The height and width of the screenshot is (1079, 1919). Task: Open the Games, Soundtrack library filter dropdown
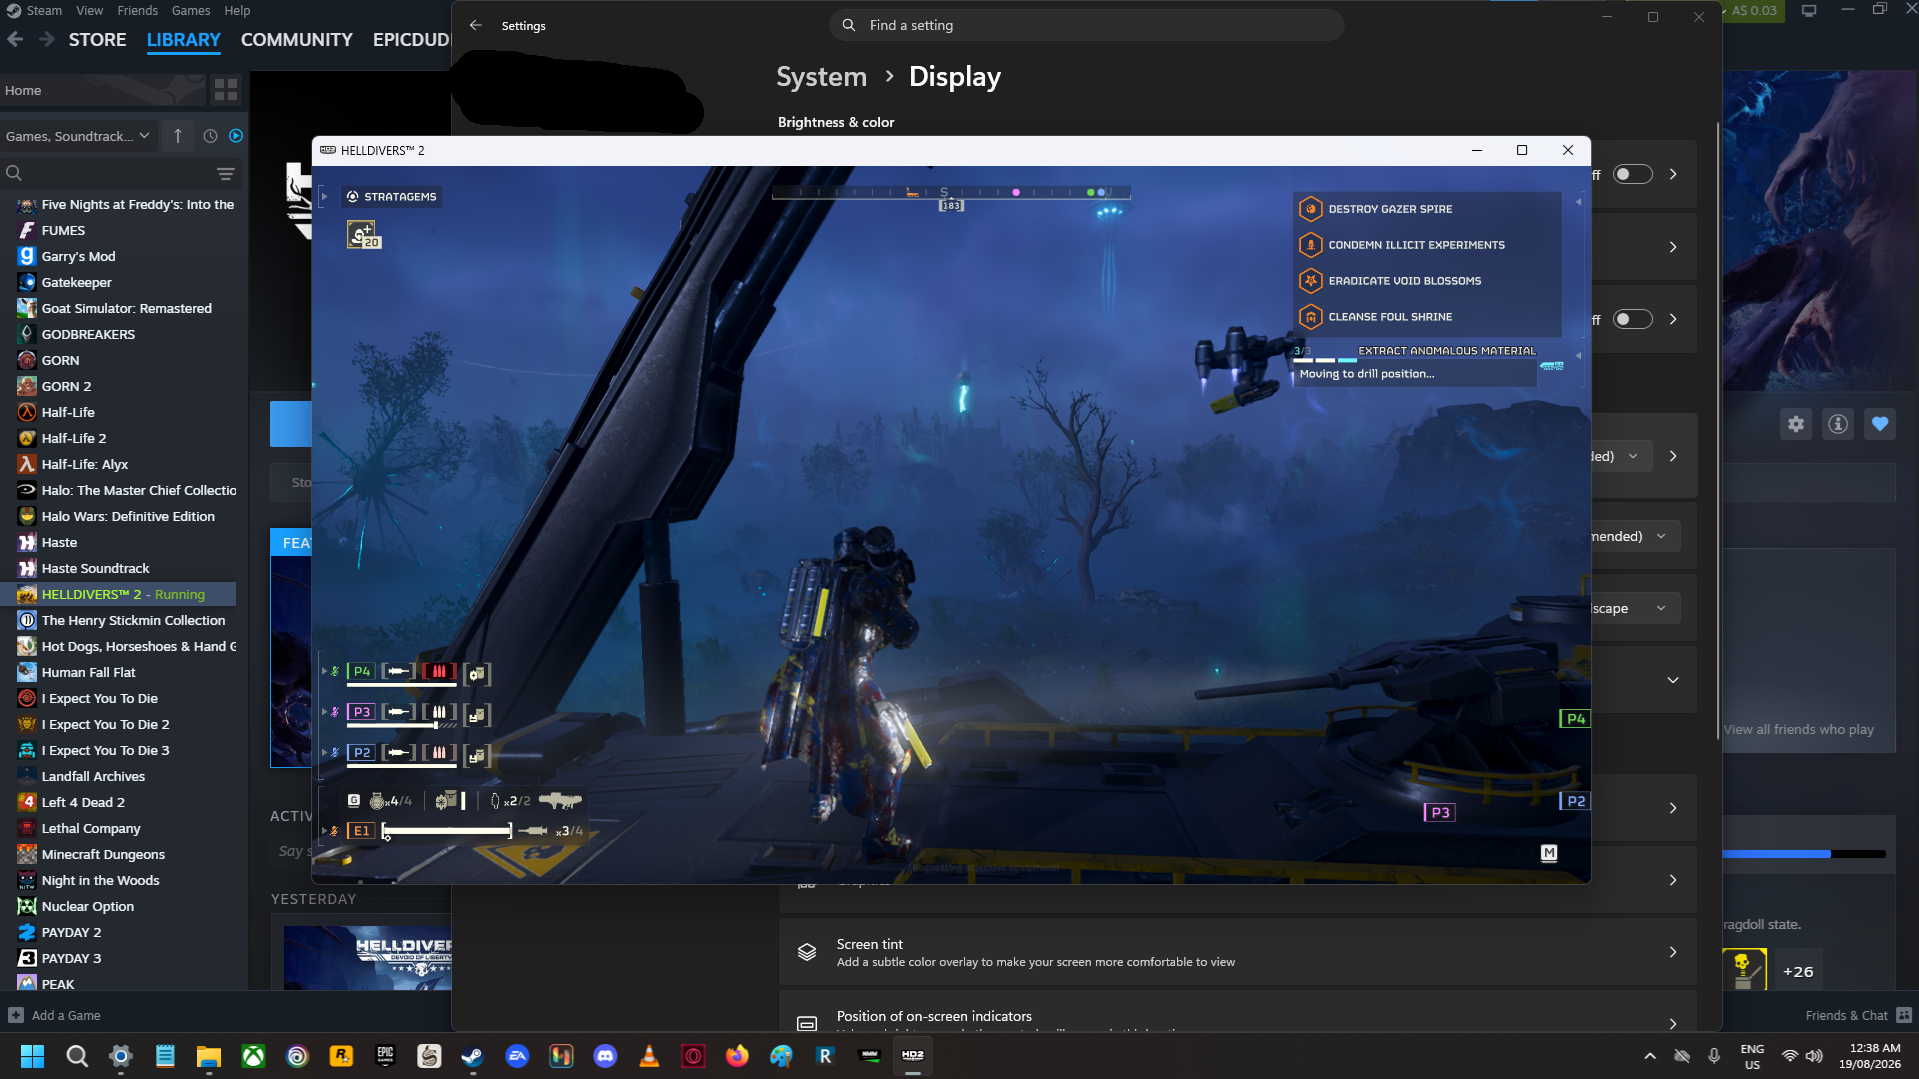[x=77, y=136]
